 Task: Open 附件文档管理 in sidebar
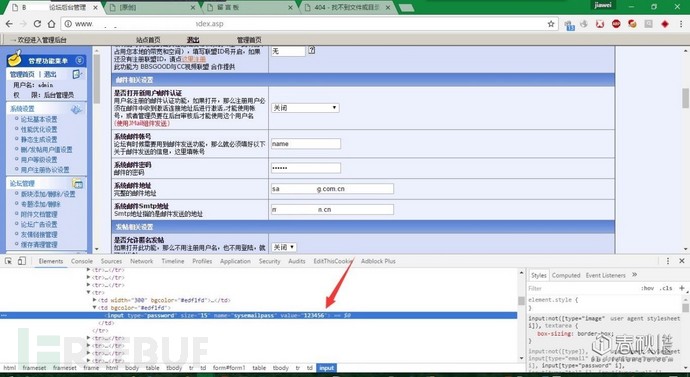tap(39, 214)
